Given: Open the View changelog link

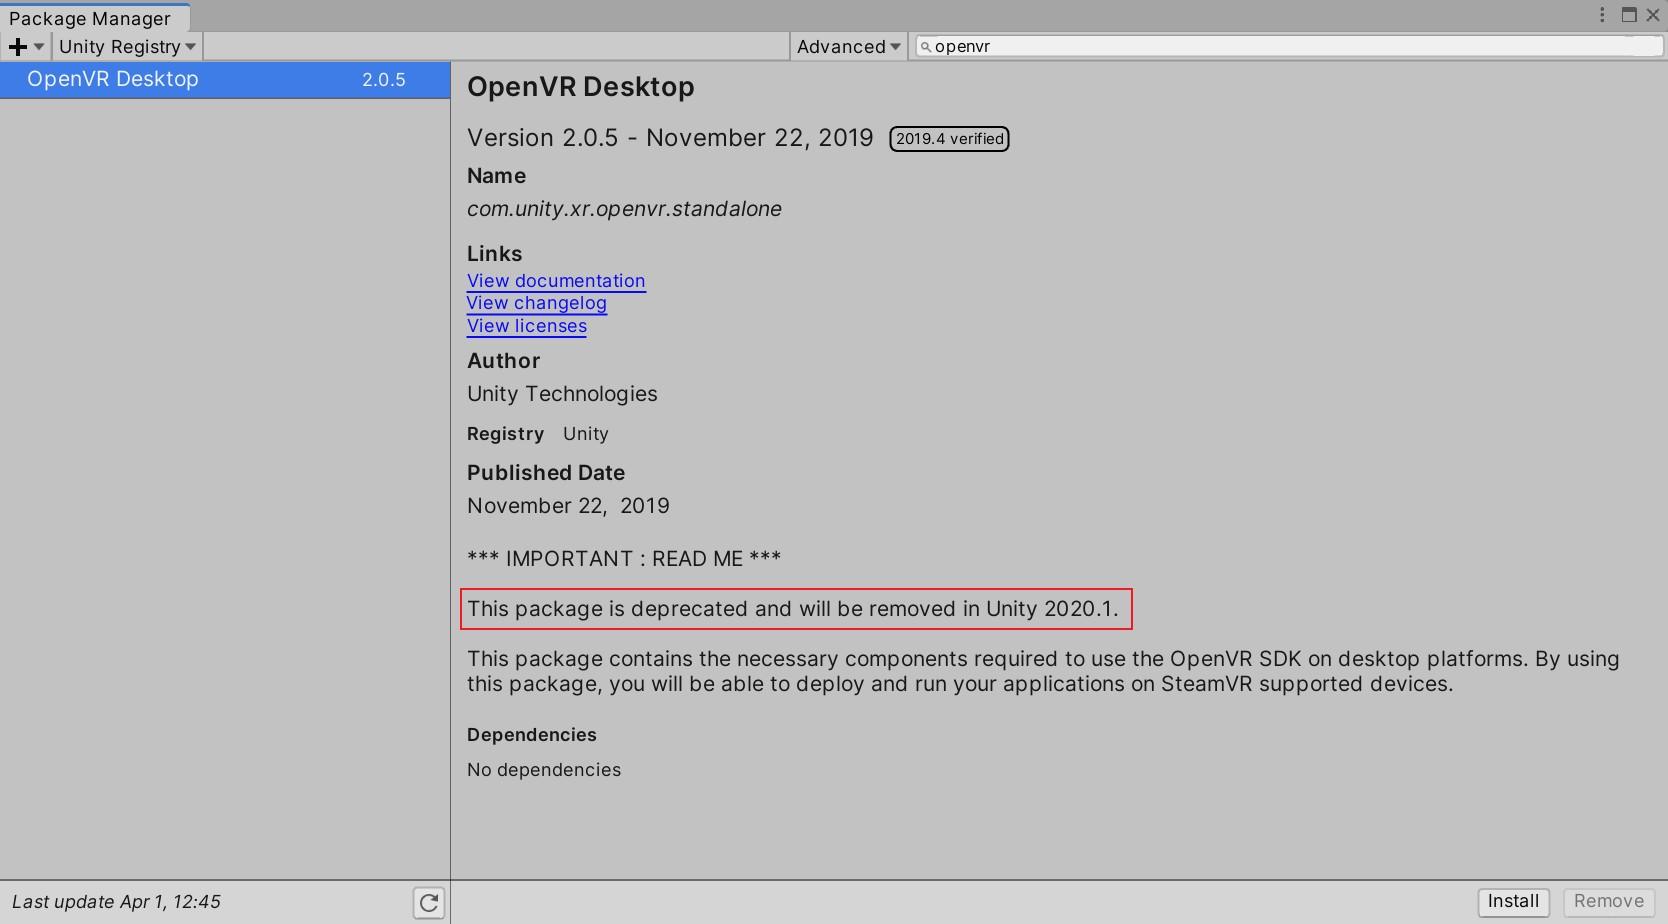Looking at the screenshot, I should click(537, 303).
